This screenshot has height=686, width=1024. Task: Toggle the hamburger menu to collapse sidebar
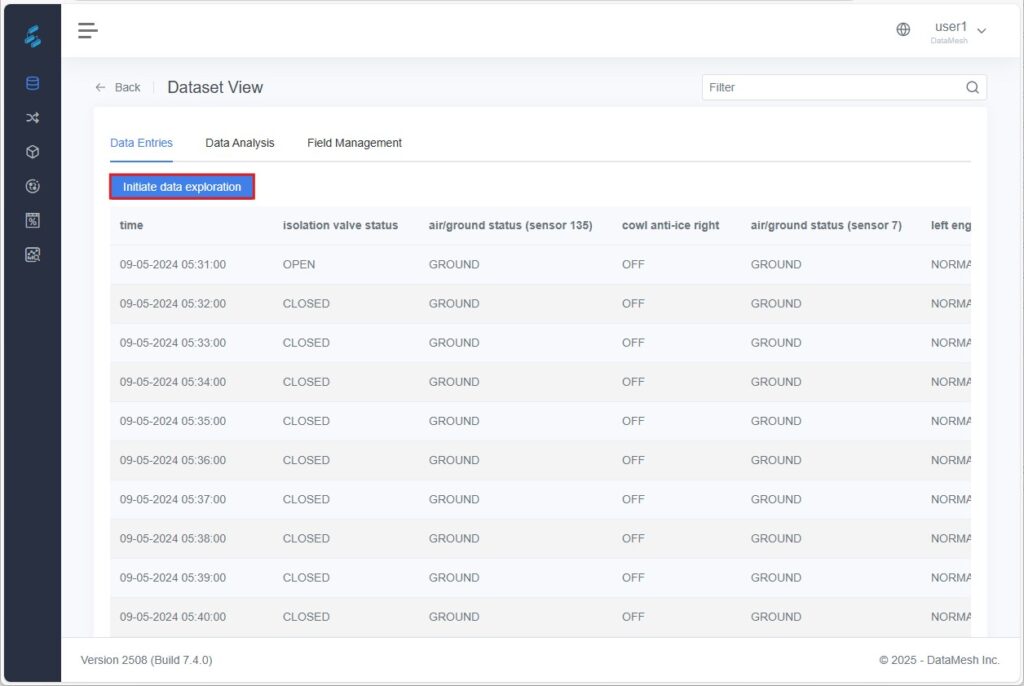tap(88, 30)
